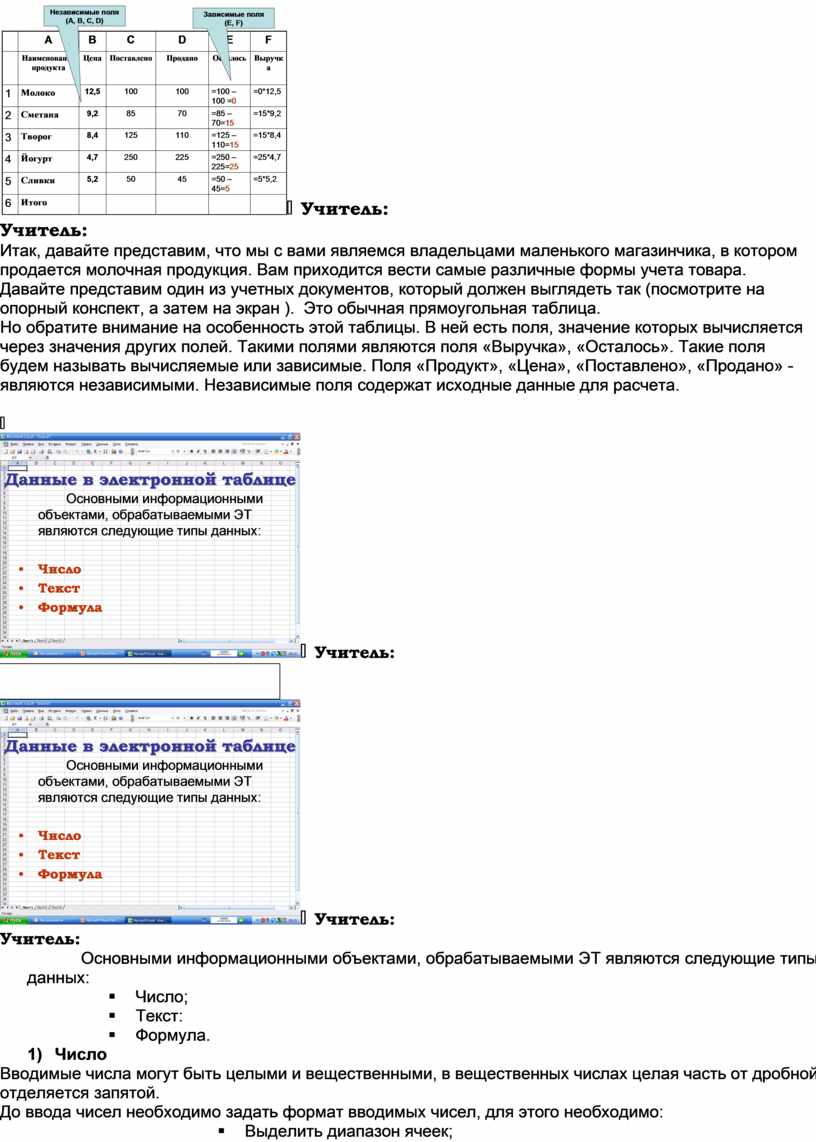The width and height of the screenshot is (816, 1142).
Task: Click the 'Итого' row label
Action: tap(49, 203)
